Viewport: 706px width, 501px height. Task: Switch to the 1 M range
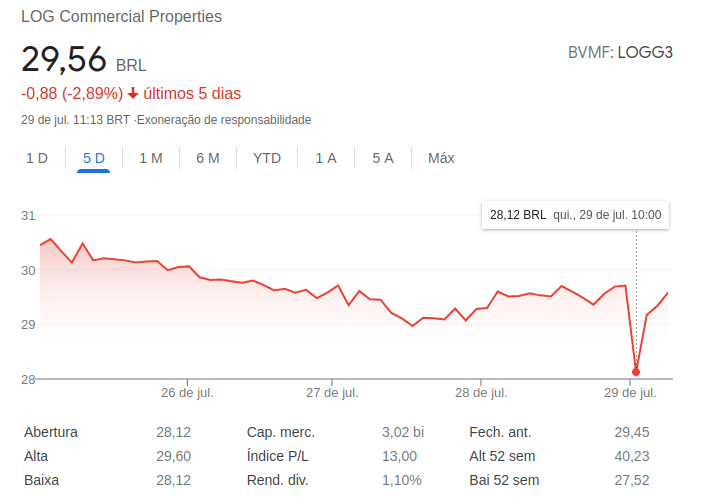(150, 158)
